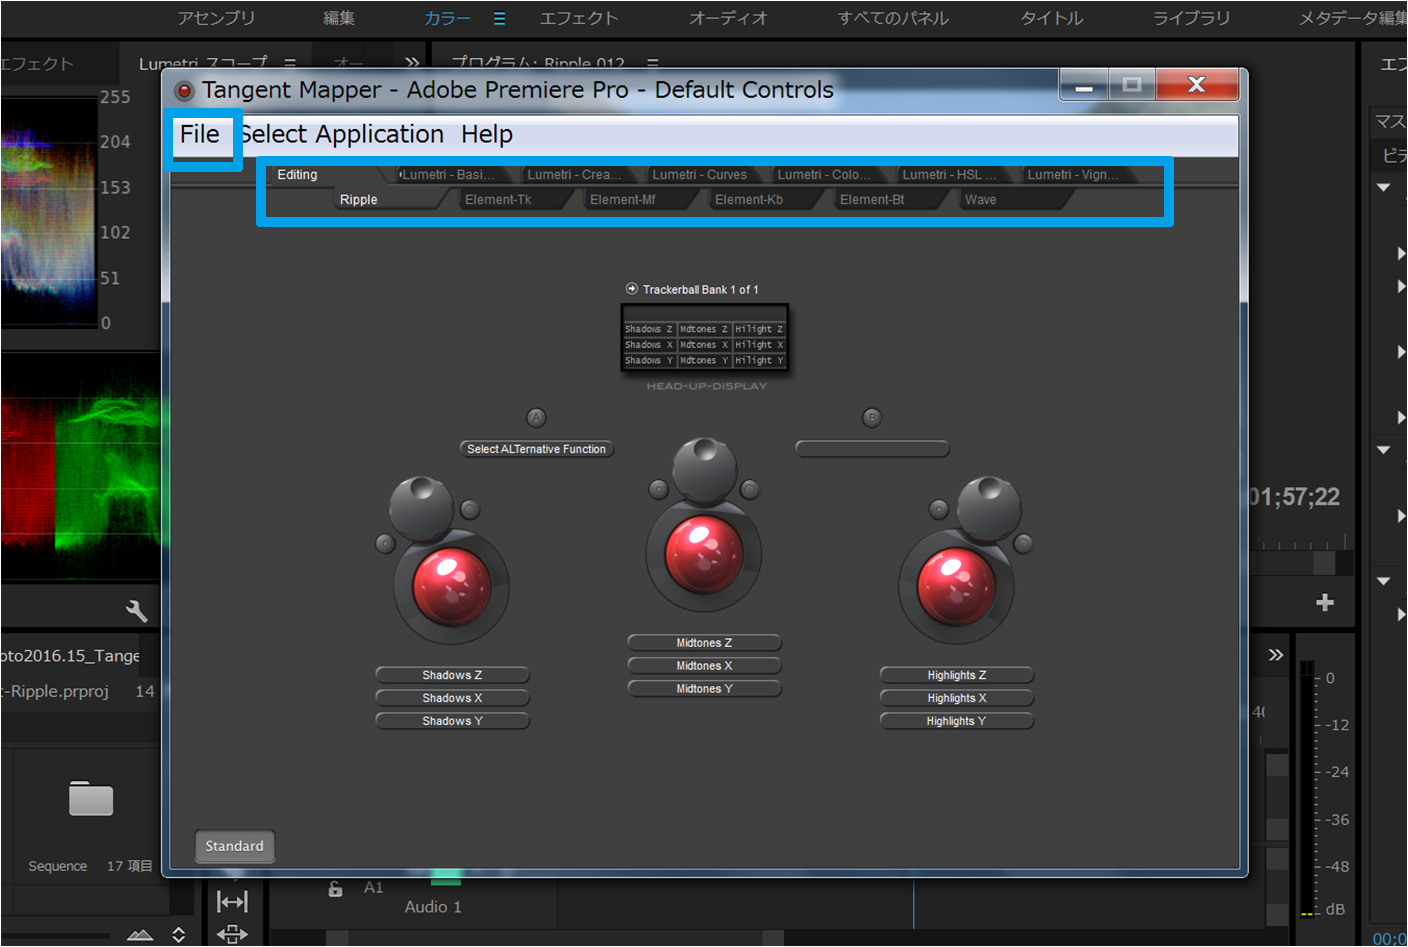Open Lumetri scope wrench settings in Premiere
Viewport: 1408px width, 947px height.
click(137, 610)
